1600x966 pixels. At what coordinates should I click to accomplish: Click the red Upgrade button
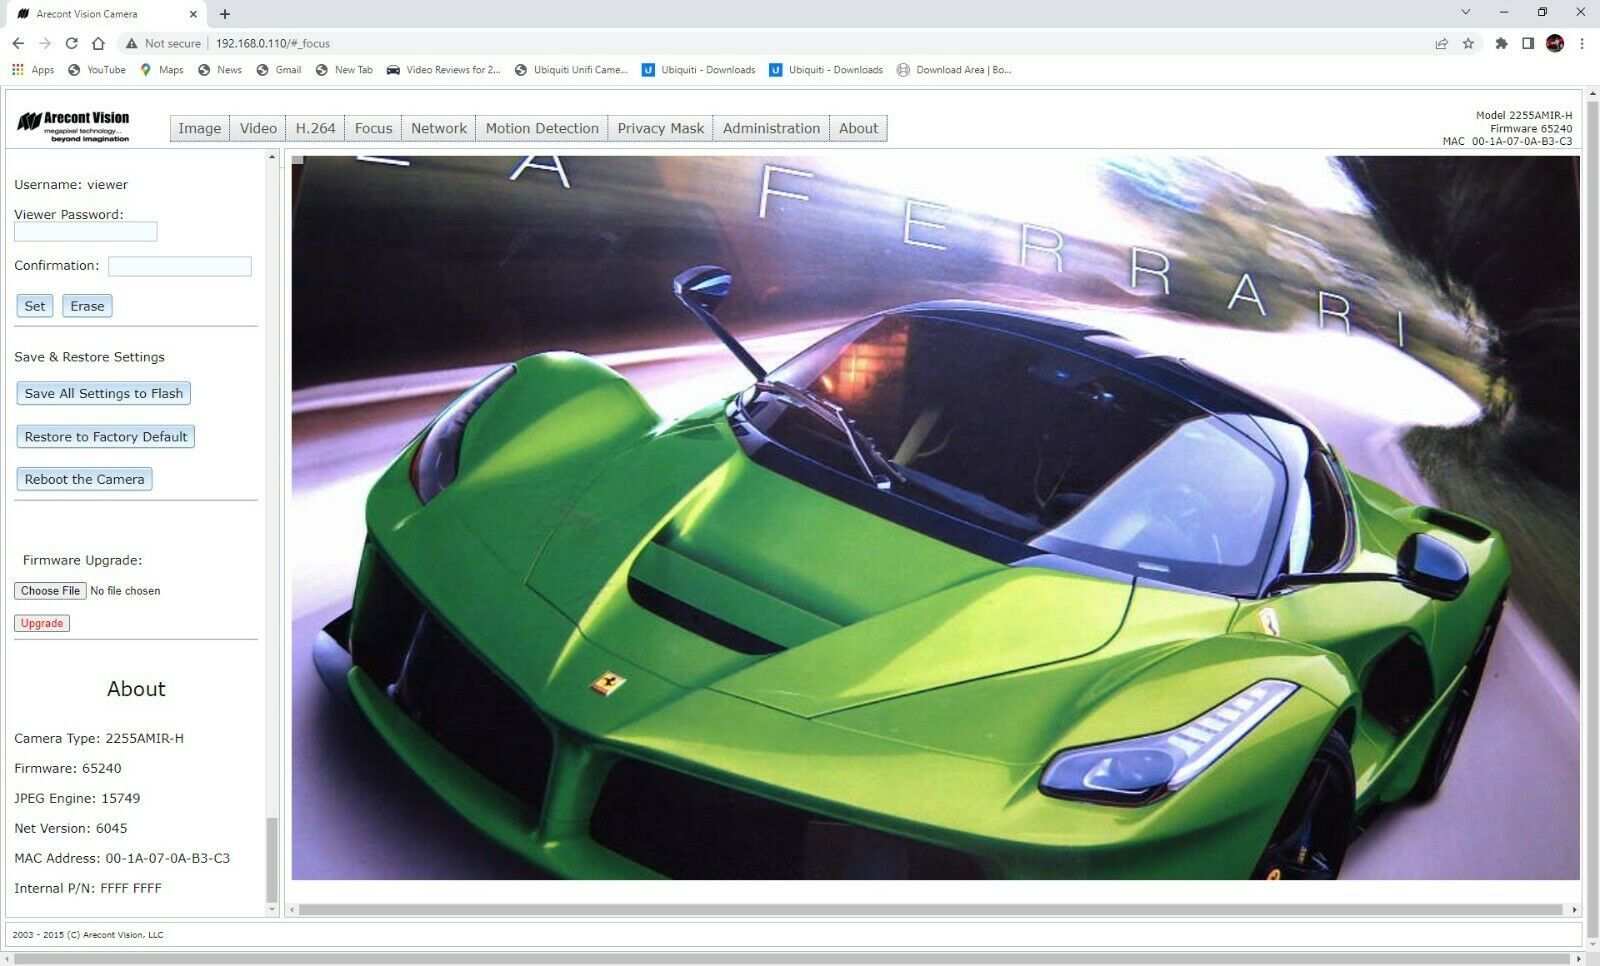42,623
